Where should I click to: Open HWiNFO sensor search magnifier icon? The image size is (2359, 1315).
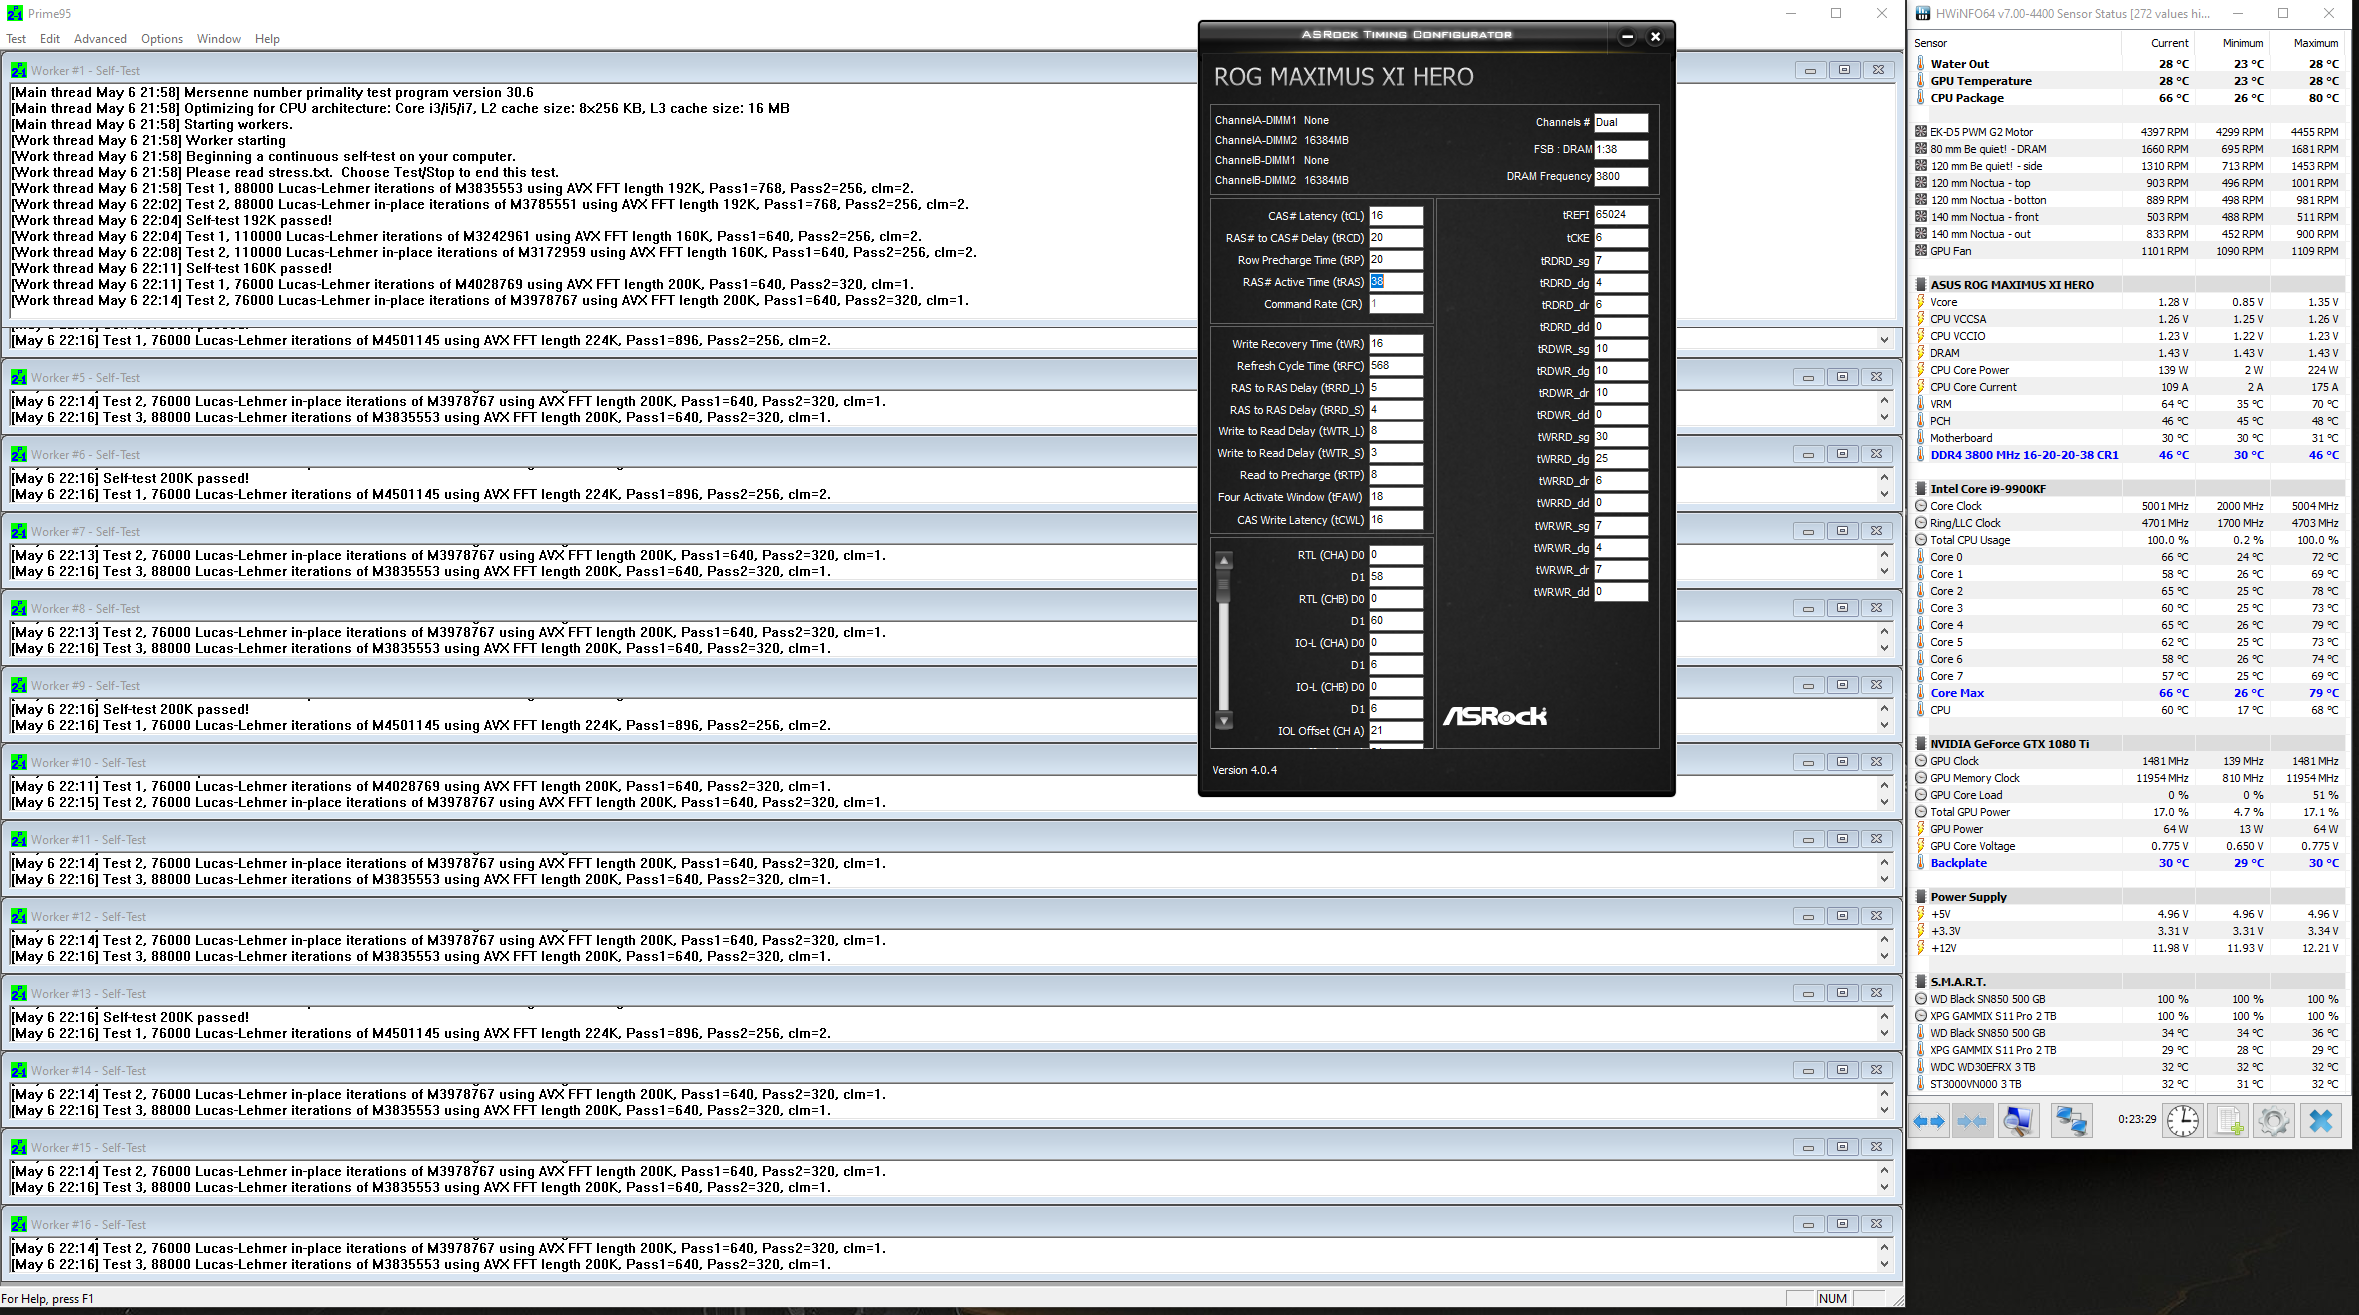point(2018,1121)
